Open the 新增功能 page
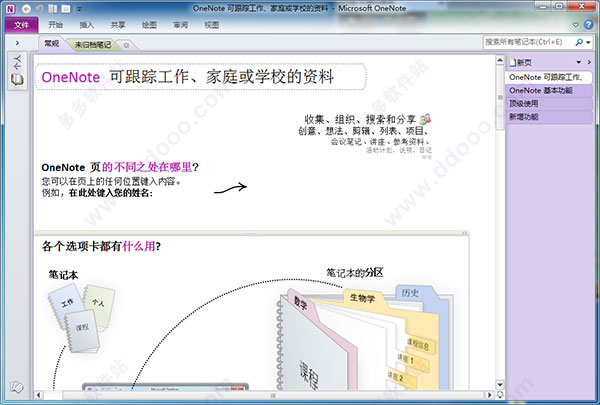600x405 pixels. pos(548,117)
